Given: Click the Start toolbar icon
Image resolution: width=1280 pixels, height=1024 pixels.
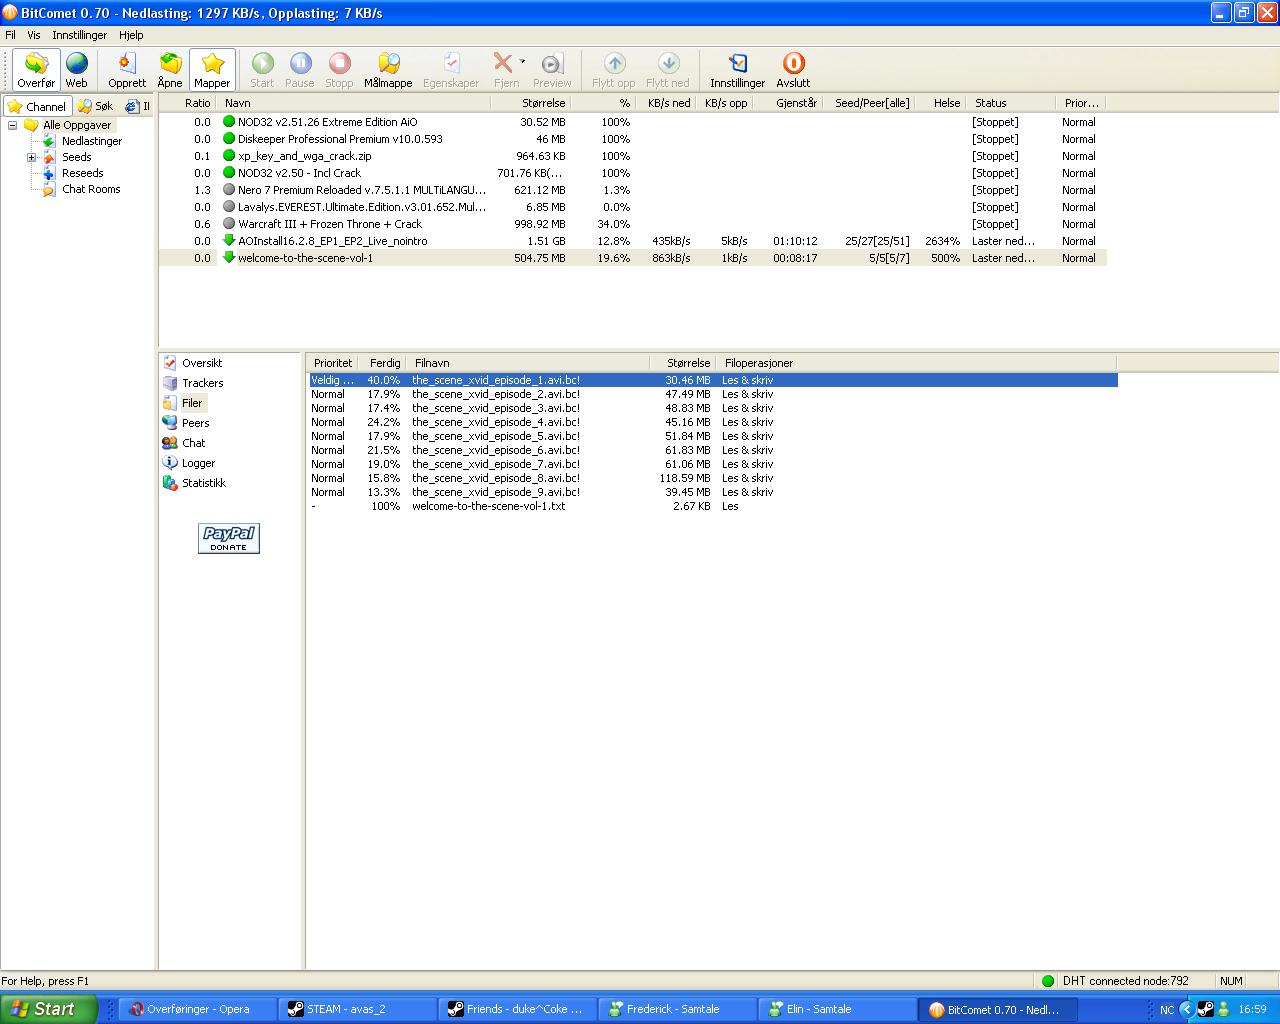Looking at the screenshot, I should [x=262, y=70].
